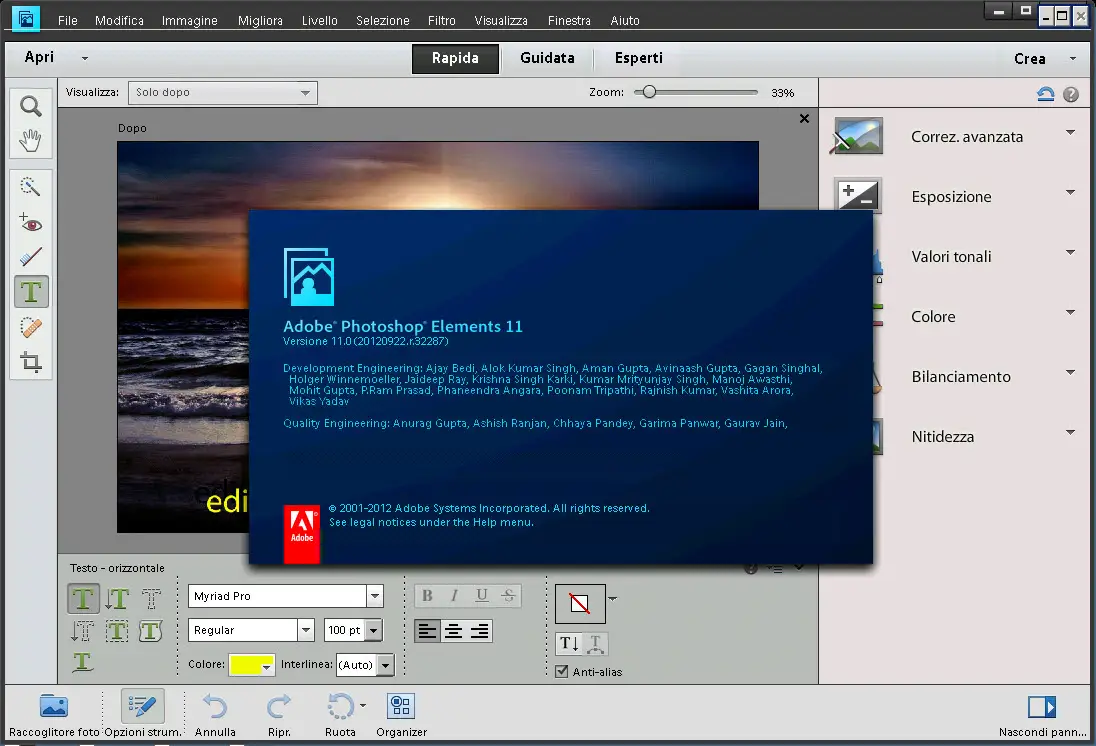The height and width of the screenshot is (746, 1096).
Task: Pick the text on selection option
Action: coord(117,631)
